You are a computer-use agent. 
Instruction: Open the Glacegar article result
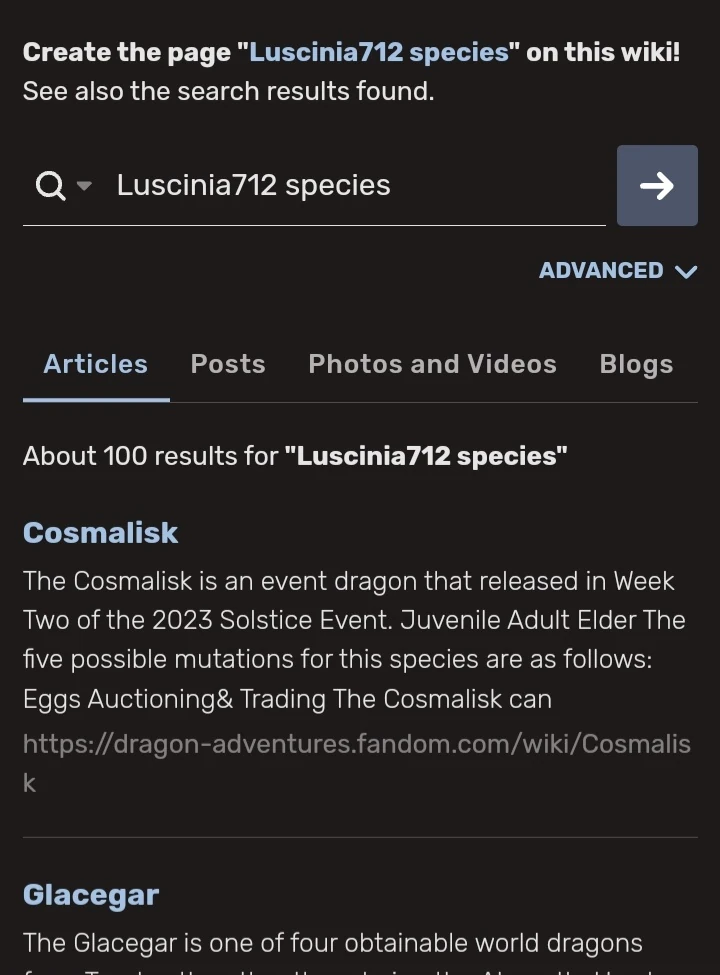(91, 894)
